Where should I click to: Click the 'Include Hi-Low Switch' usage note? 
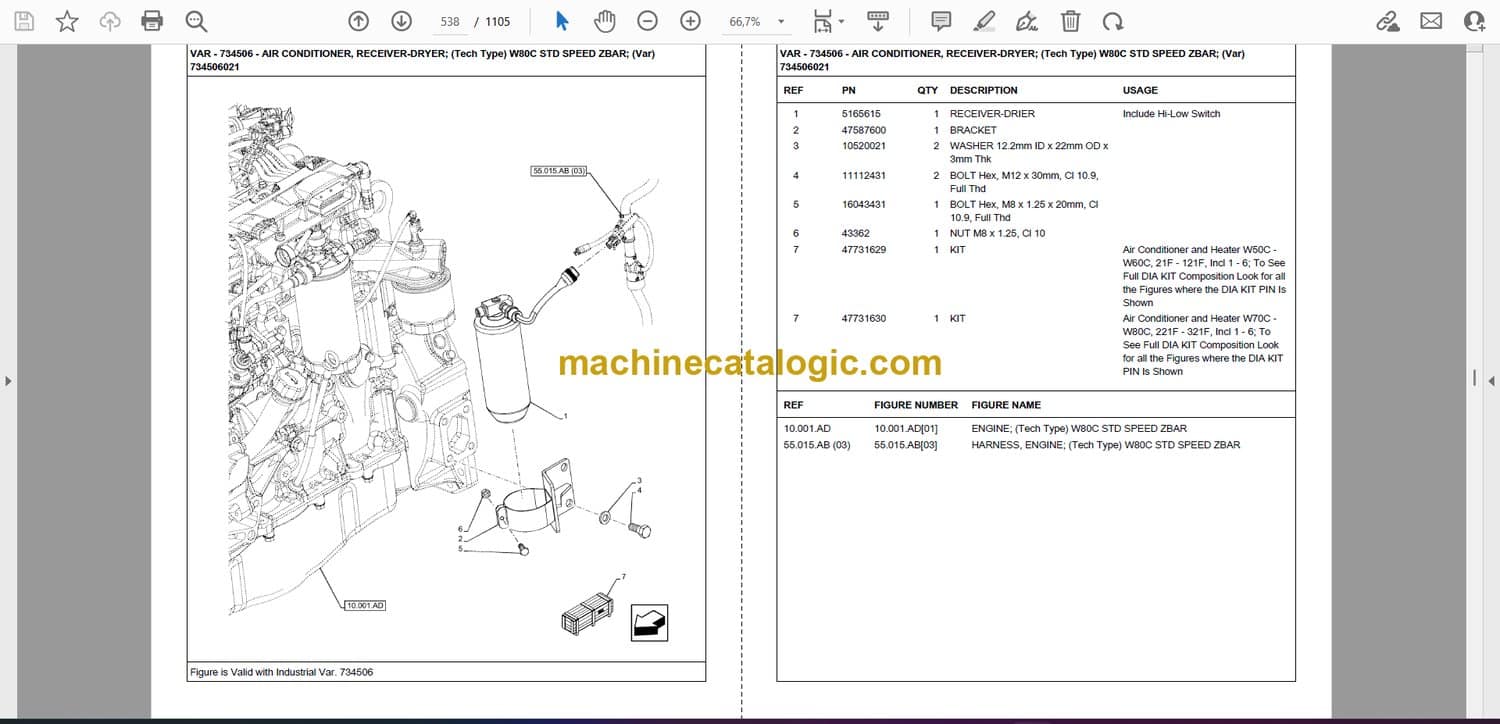[1171, 114]
